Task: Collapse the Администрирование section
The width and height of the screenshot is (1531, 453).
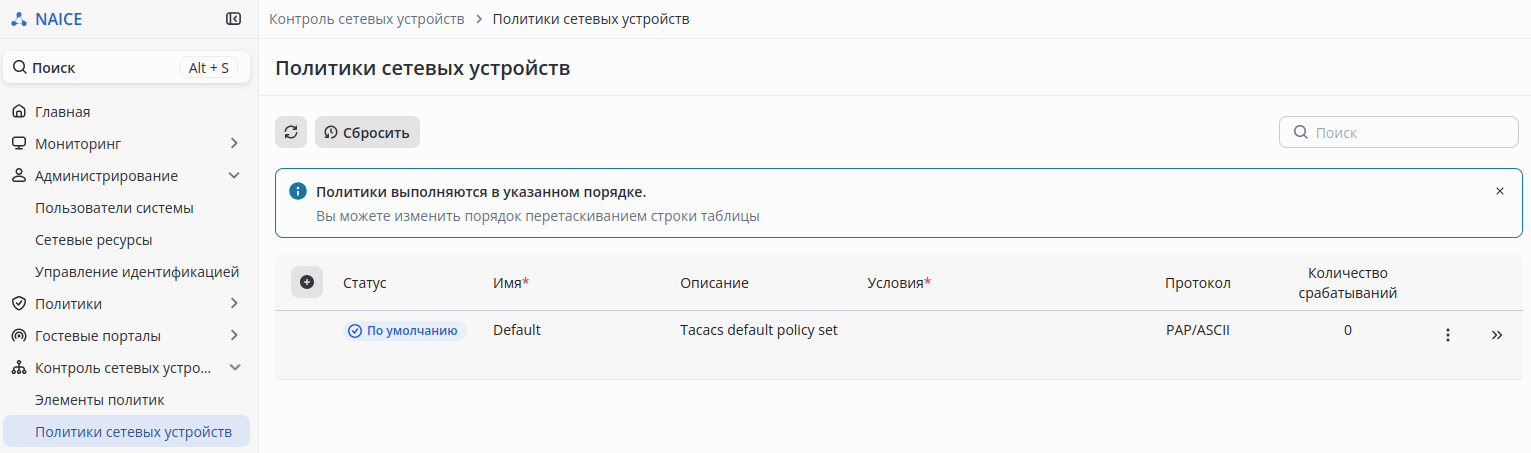Action: click(x=234, y=176)
